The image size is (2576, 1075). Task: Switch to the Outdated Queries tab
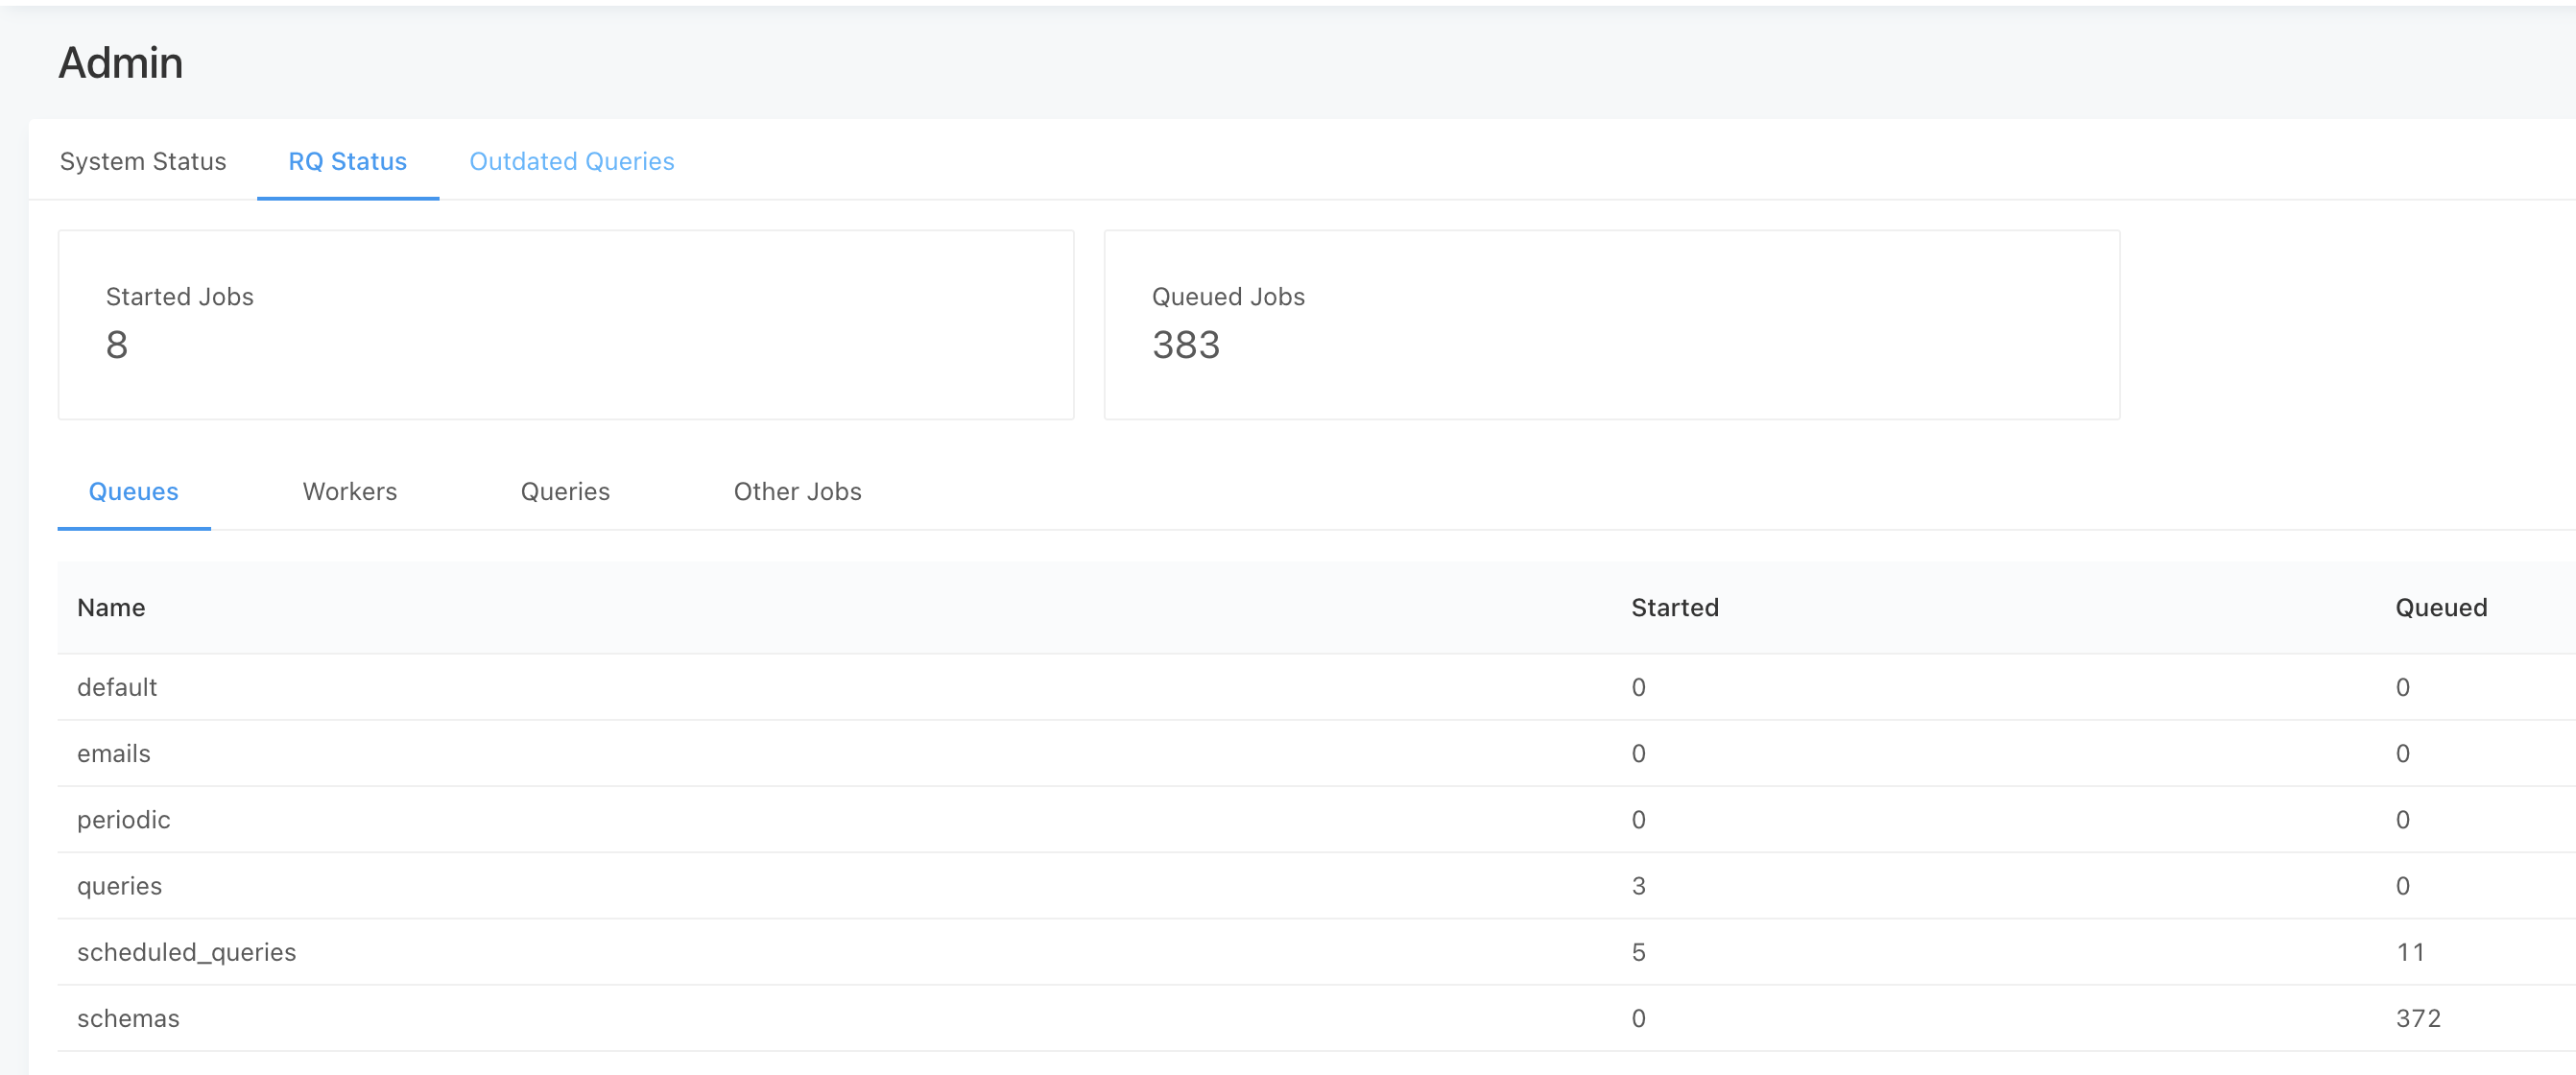572,161
